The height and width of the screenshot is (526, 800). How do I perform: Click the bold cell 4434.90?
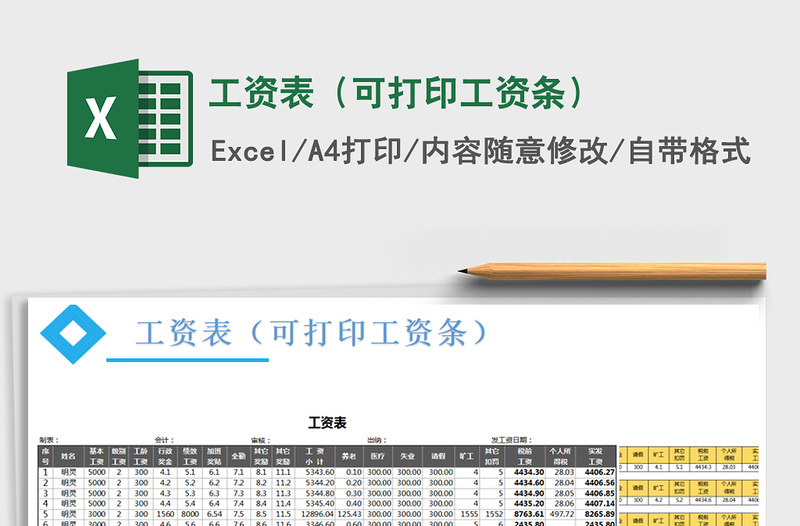tap(524, 493)
